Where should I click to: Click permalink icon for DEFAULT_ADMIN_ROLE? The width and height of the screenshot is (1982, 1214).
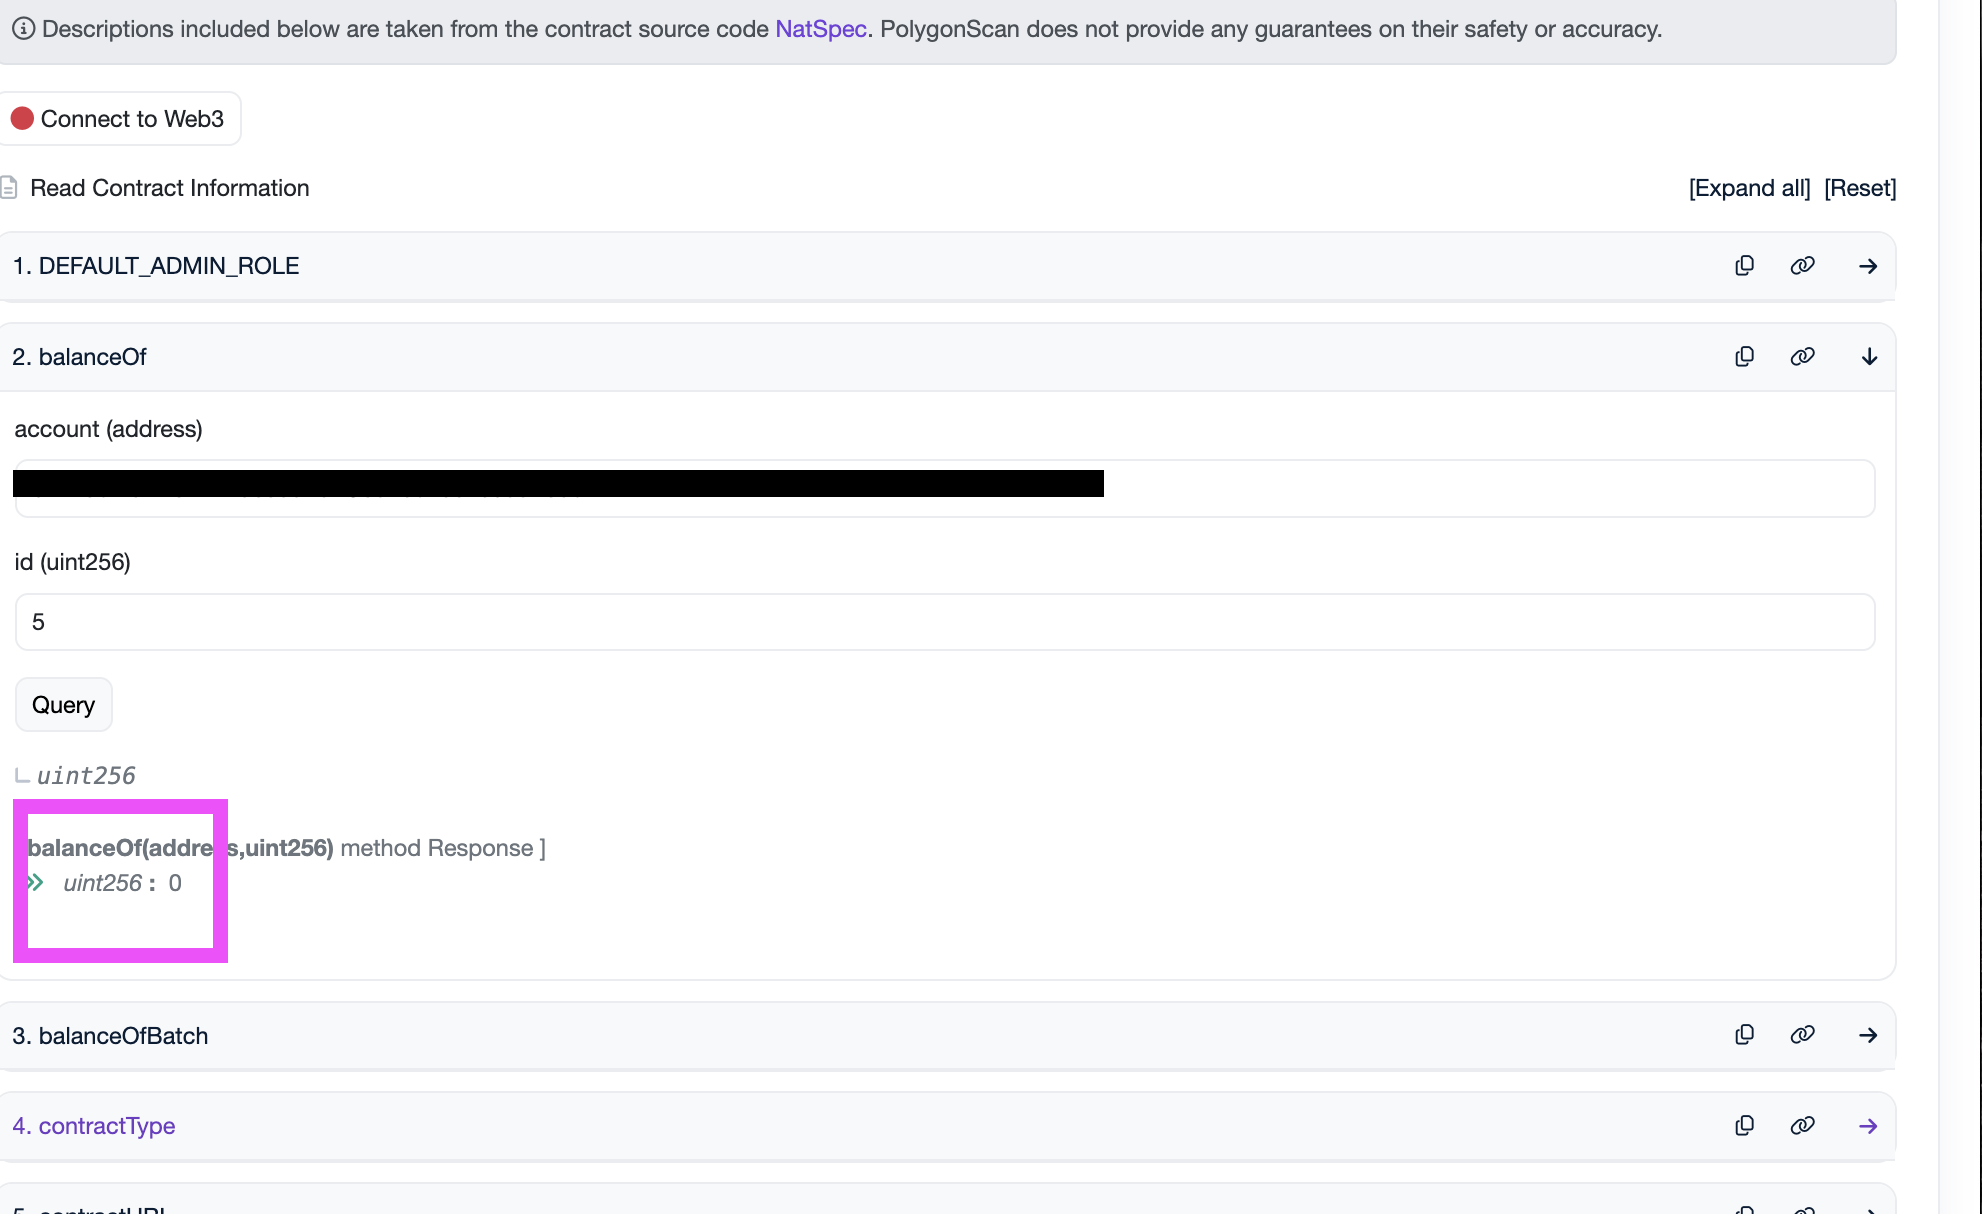click(x=1802, y=266)
